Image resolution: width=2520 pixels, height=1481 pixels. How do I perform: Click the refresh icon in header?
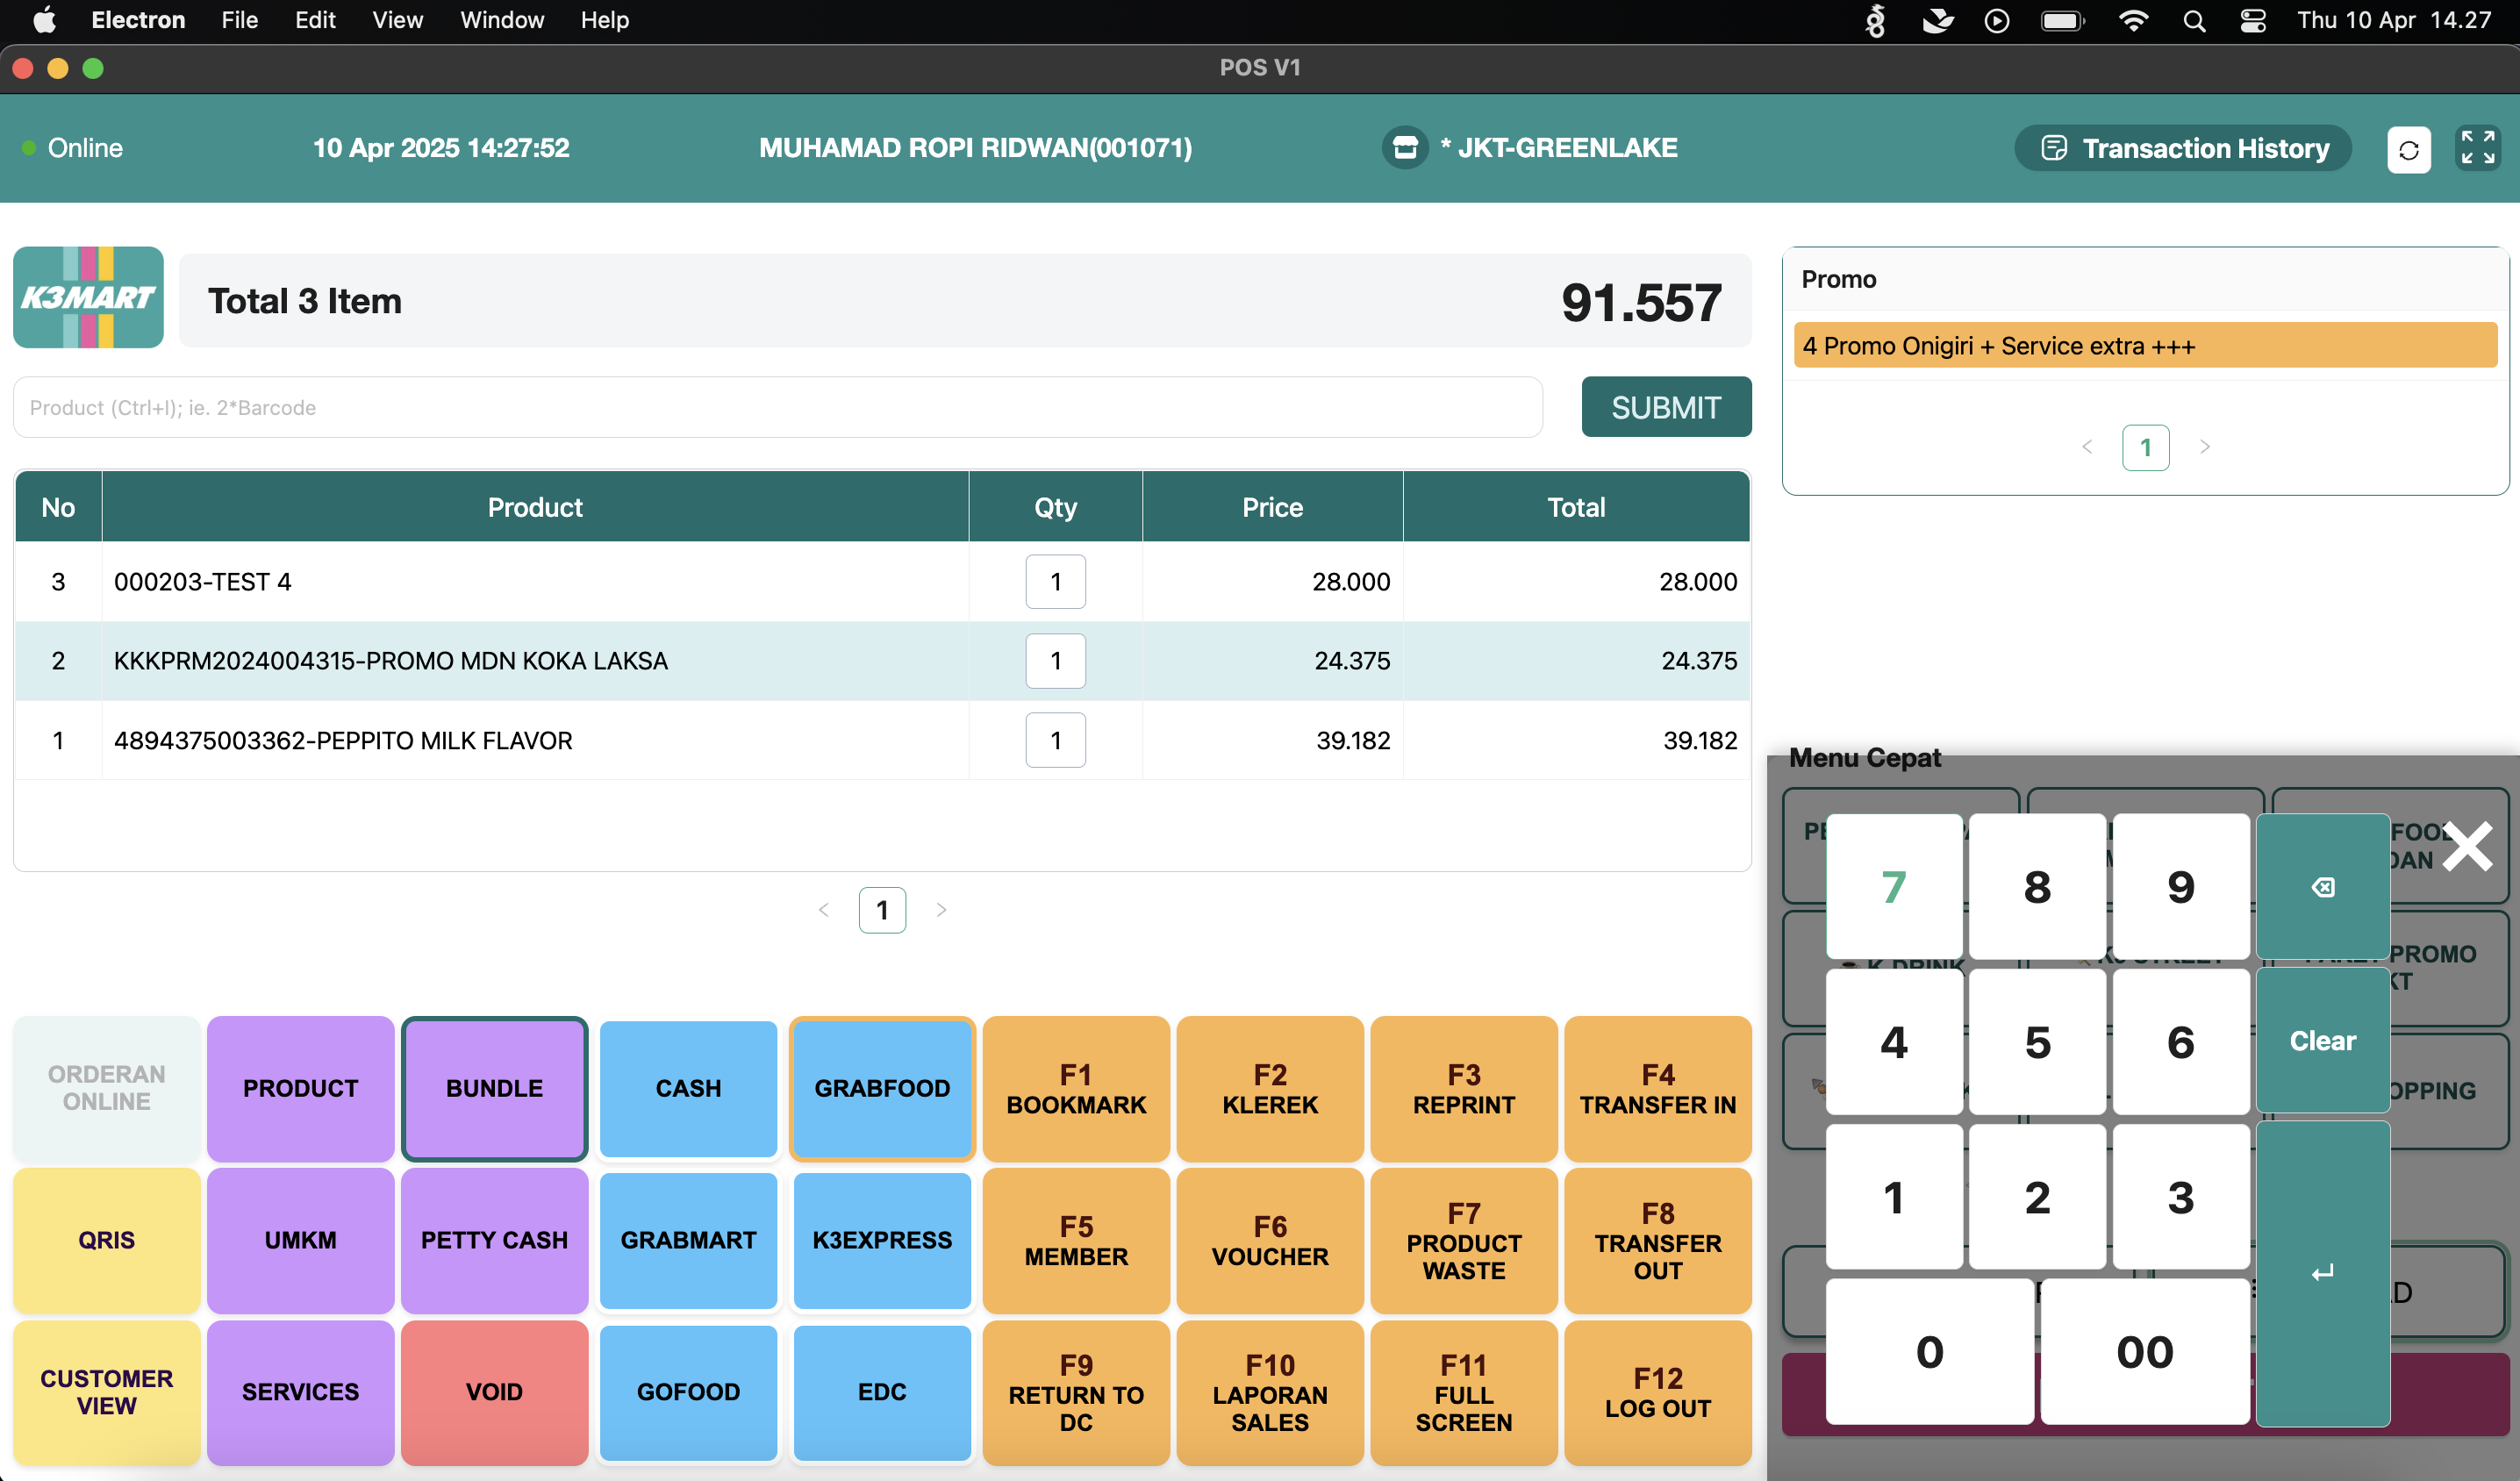click(2408, 150)
